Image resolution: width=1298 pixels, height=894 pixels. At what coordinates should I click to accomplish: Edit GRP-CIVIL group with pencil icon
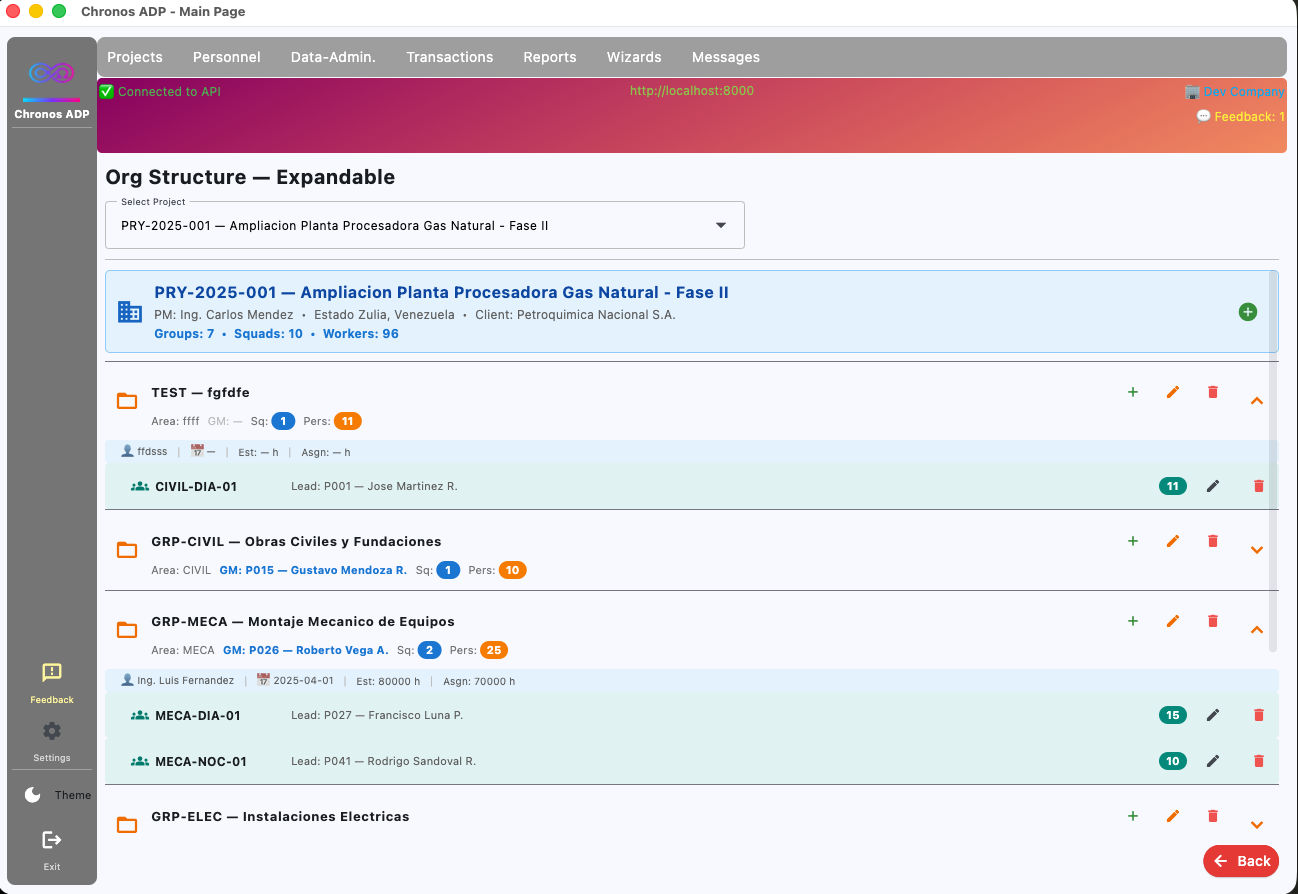[x=1173, y=541]
